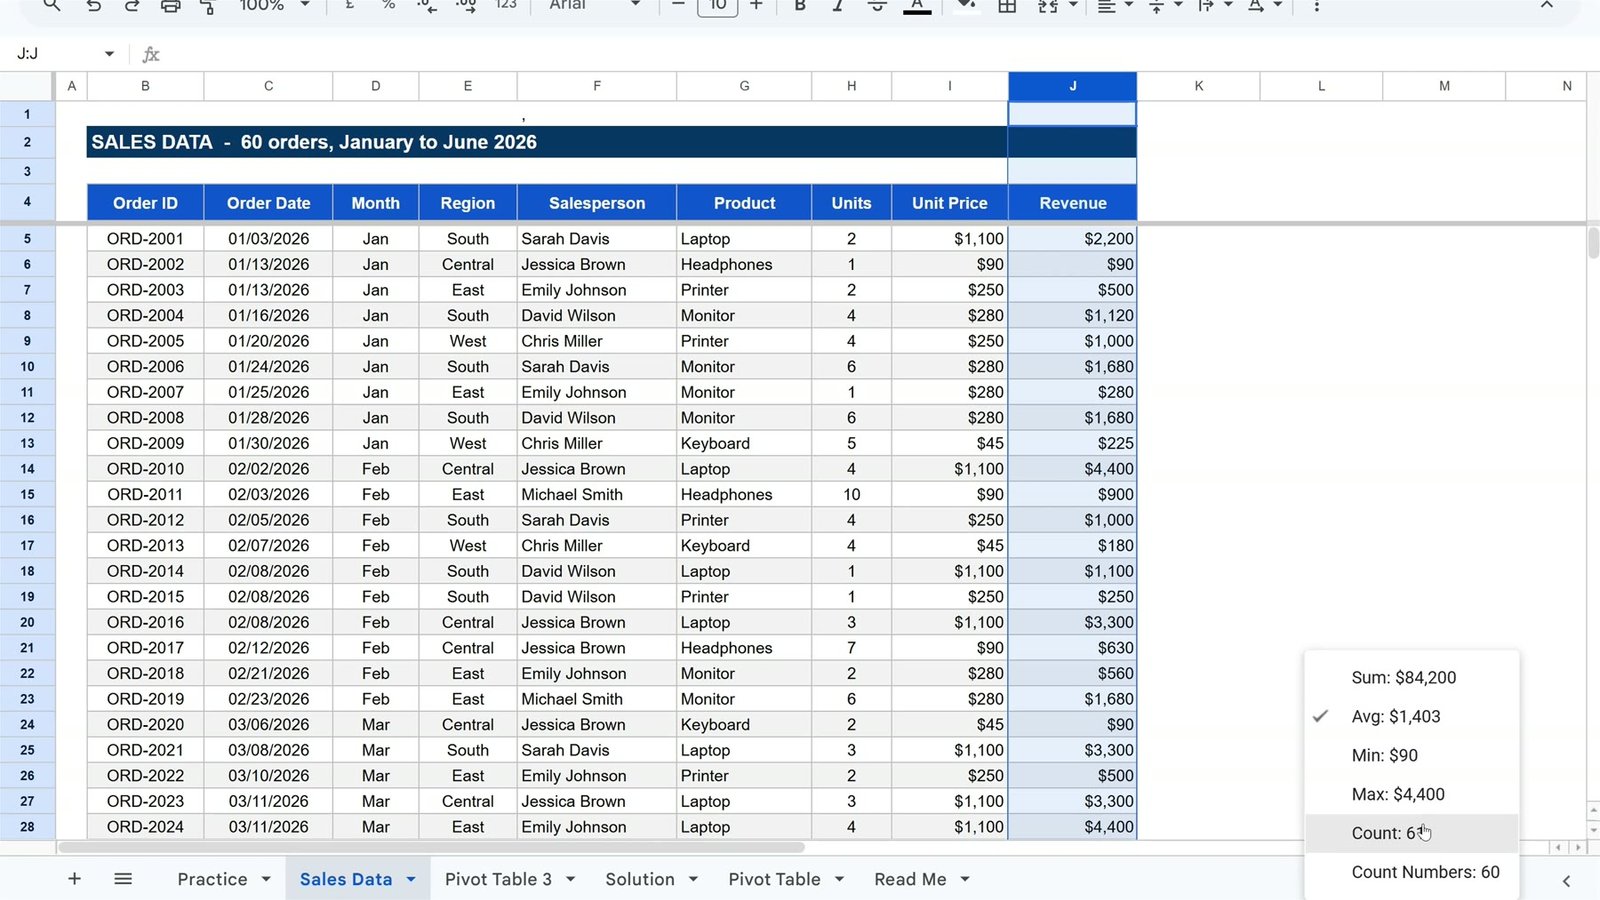
Task: Switch to the Practice sheet tab
Action: pyautogui.click(x=212, y=879)
